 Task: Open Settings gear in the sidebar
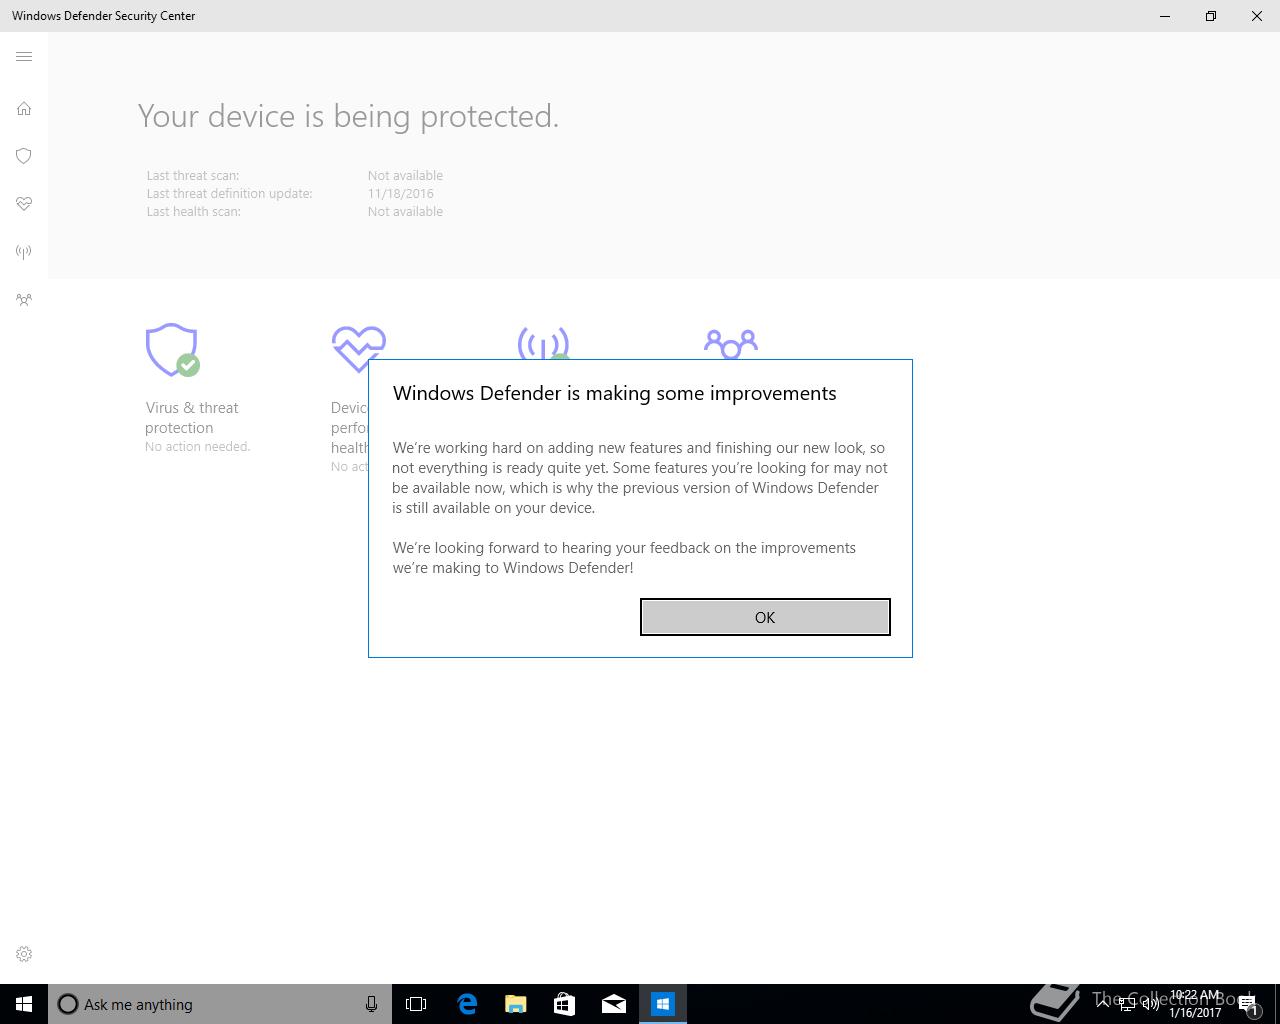(x=24, y=954)
